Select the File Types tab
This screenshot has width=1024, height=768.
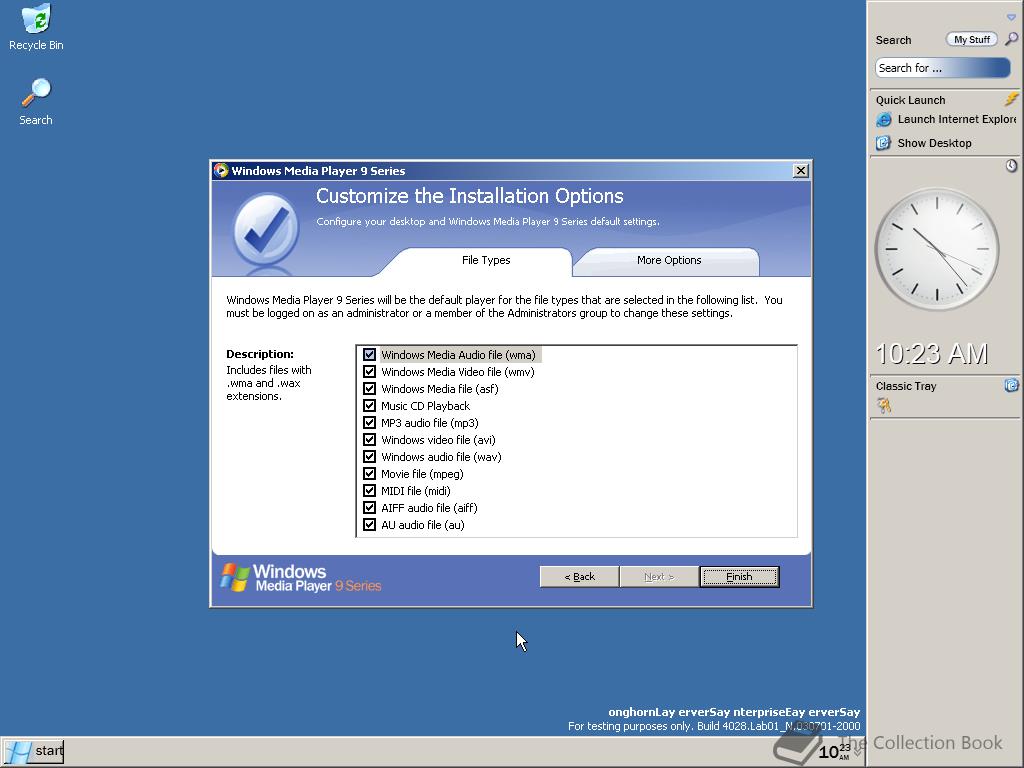coord(486,261)
